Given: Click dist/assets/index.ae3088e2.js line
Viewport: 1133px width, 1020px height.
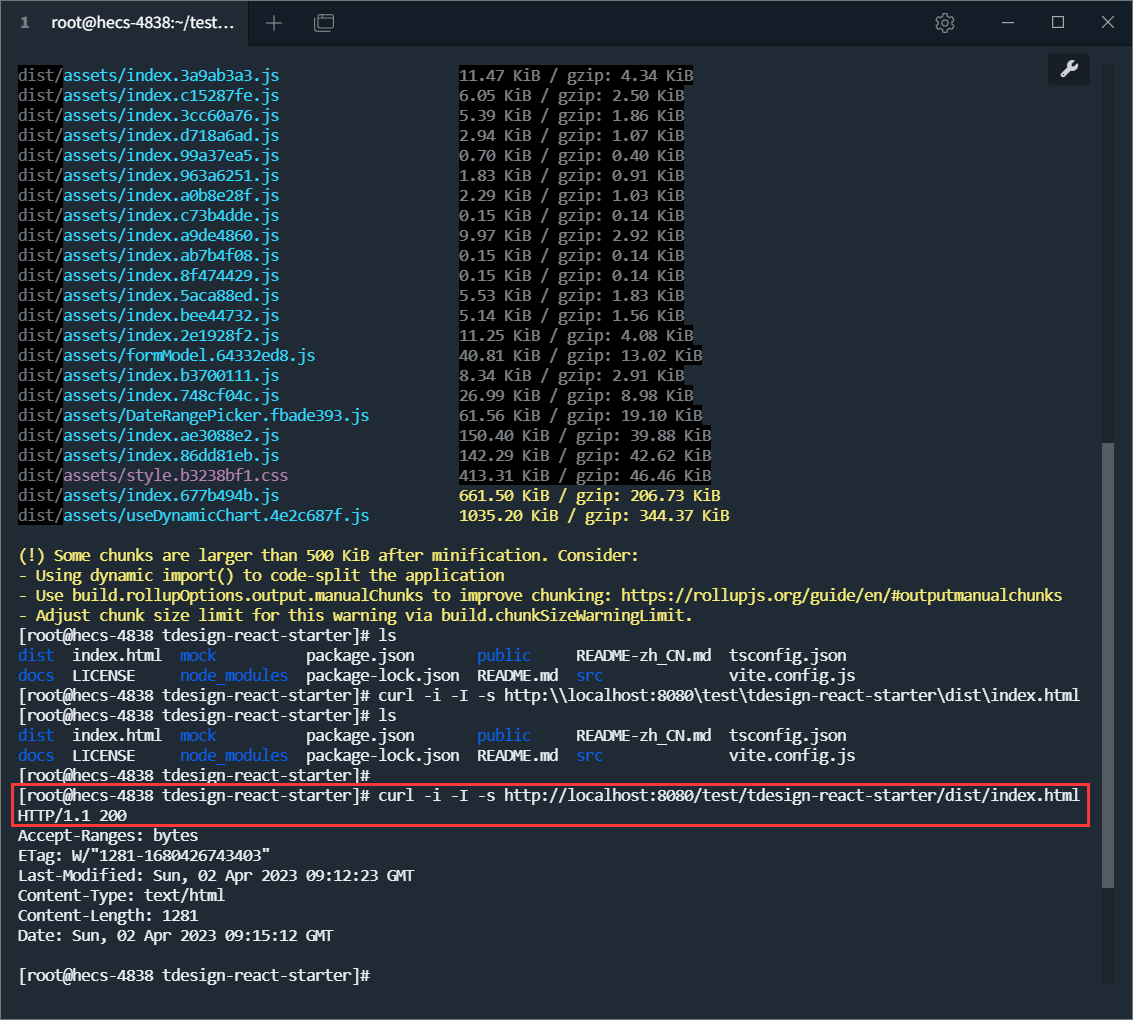Looking at the screenshot, I should coord(148,436).
